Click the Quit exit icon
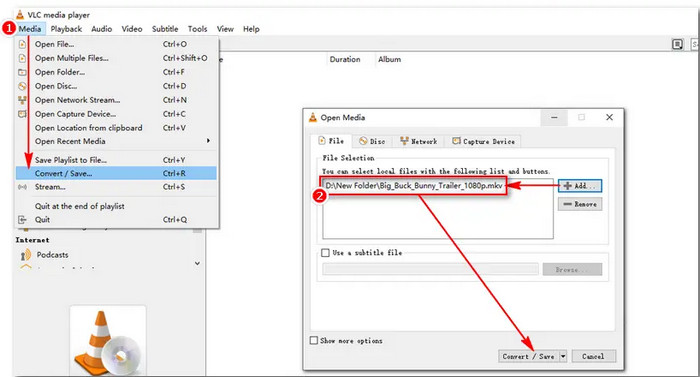 coord(22,220)
